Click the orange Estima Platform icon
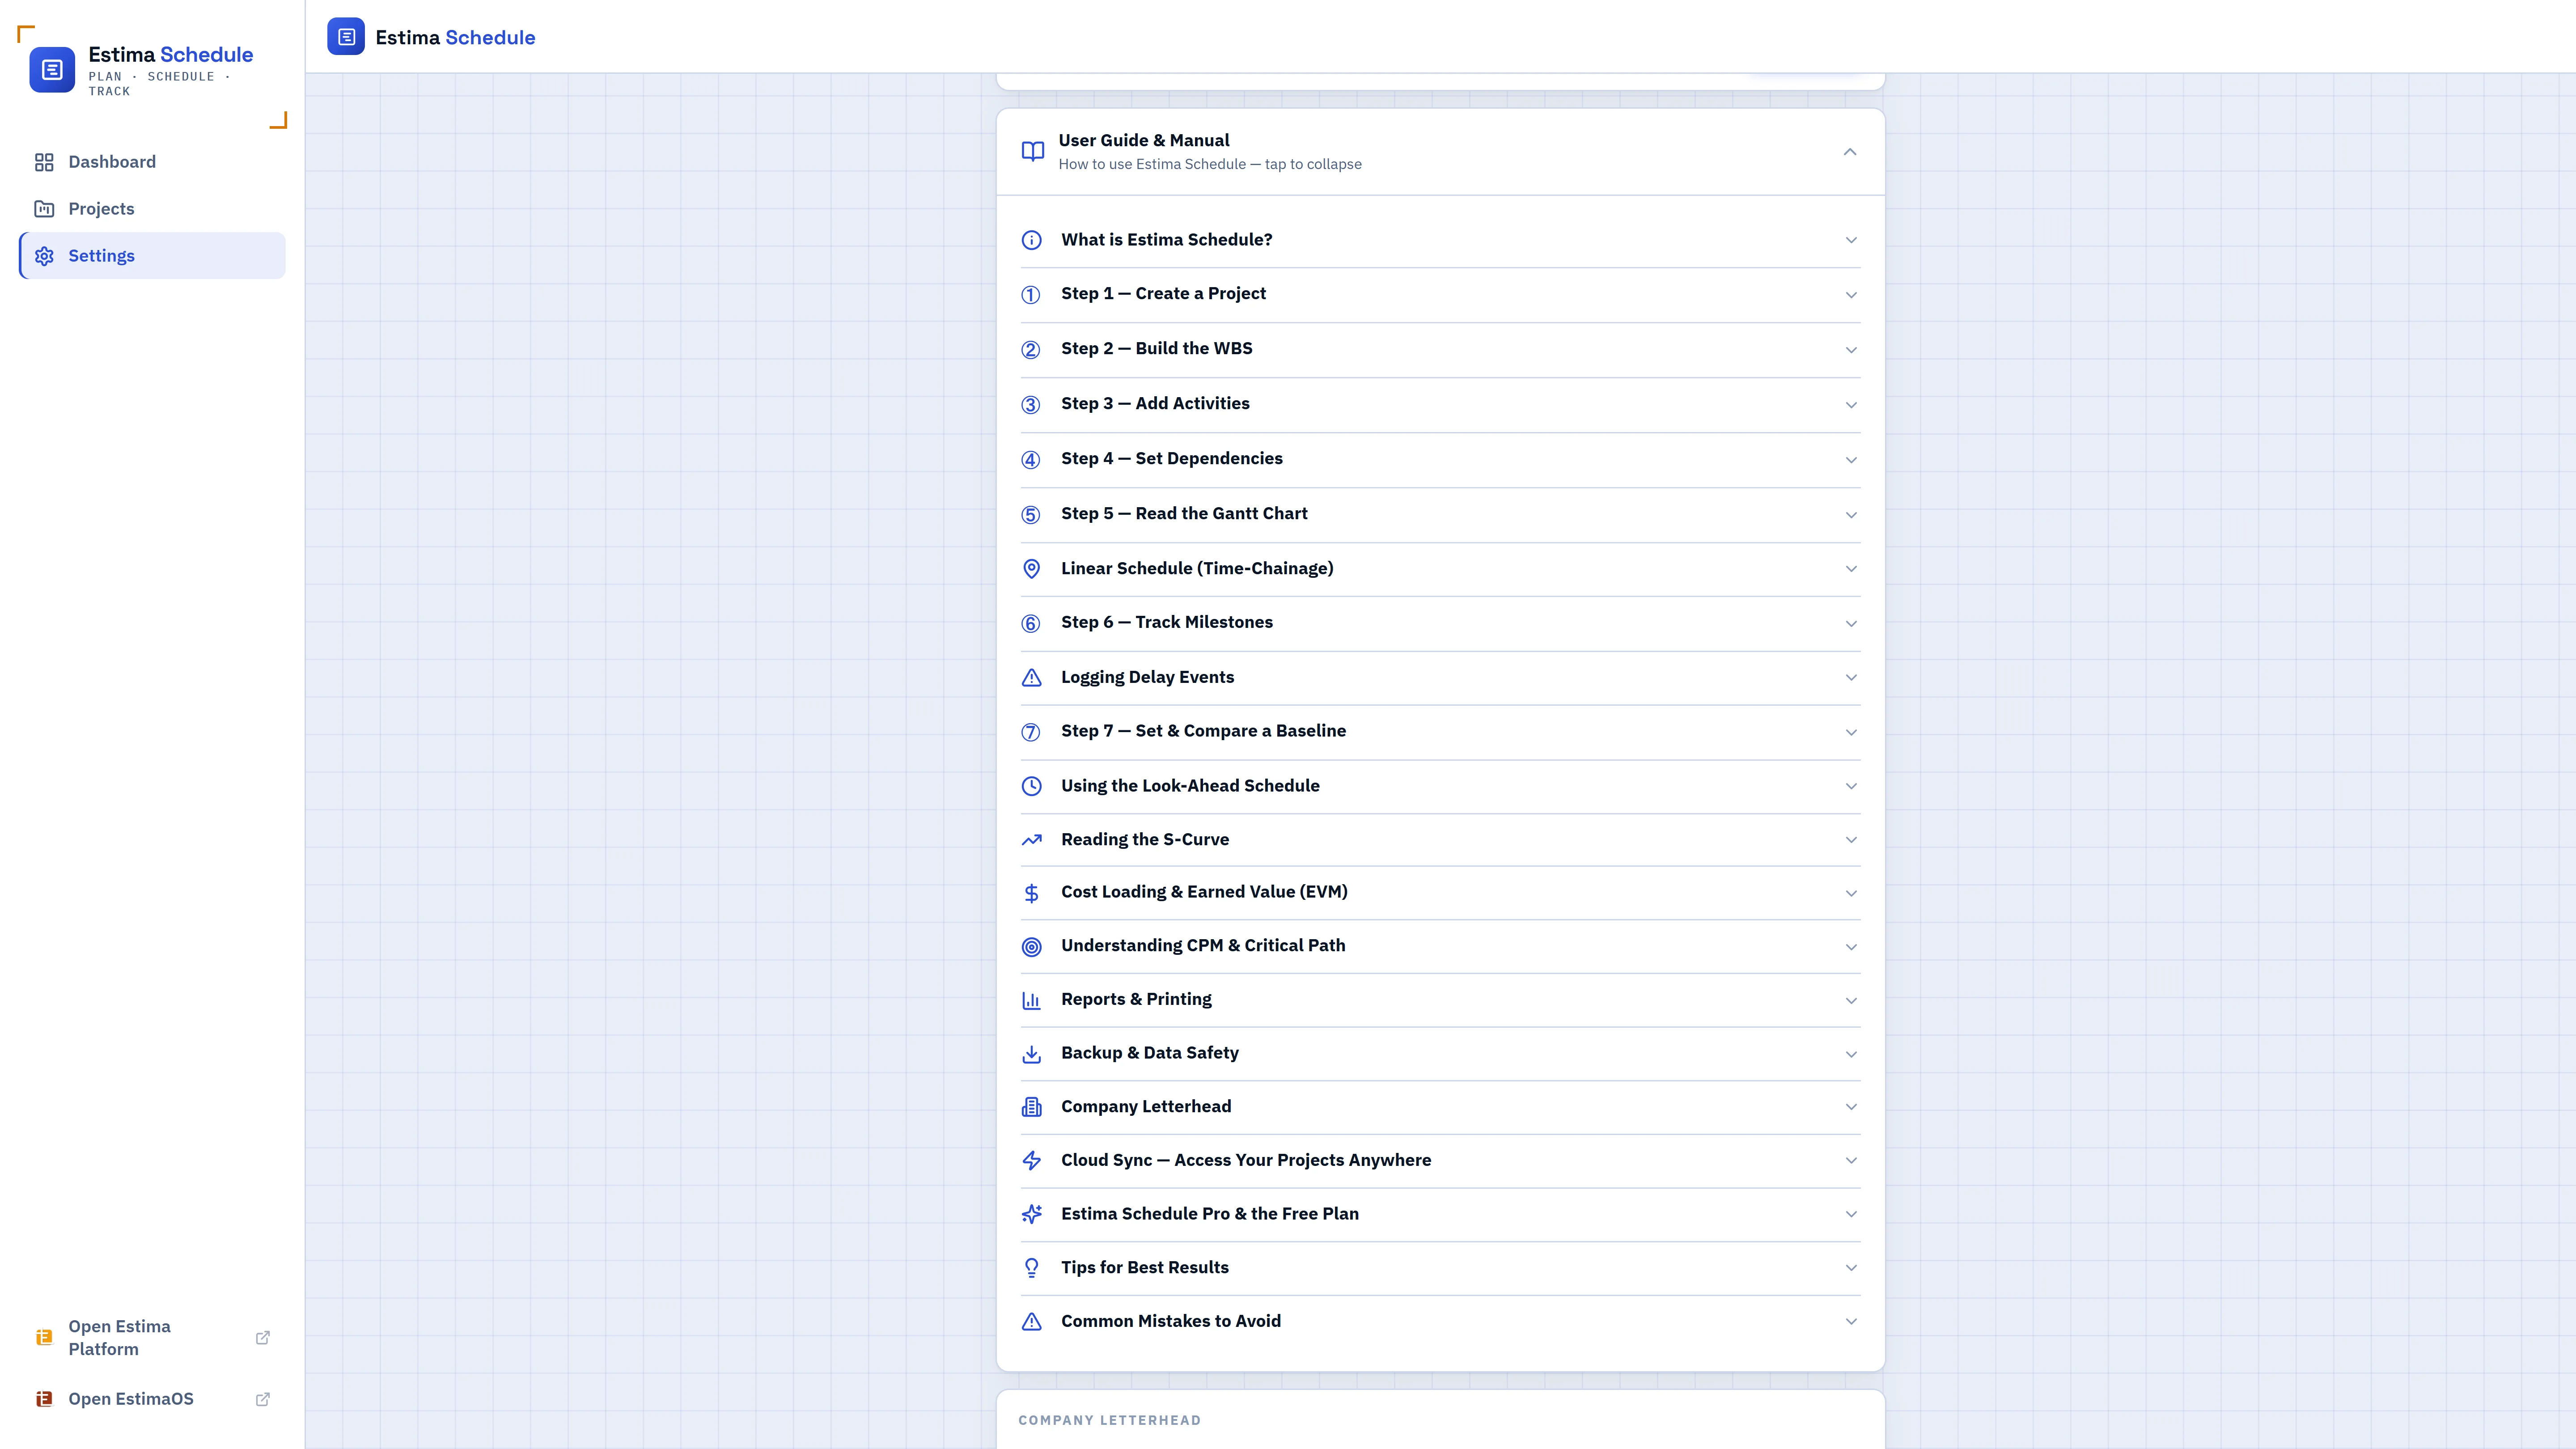The height and width of the screenshot is (1449, 2576). coord(44,1337)
